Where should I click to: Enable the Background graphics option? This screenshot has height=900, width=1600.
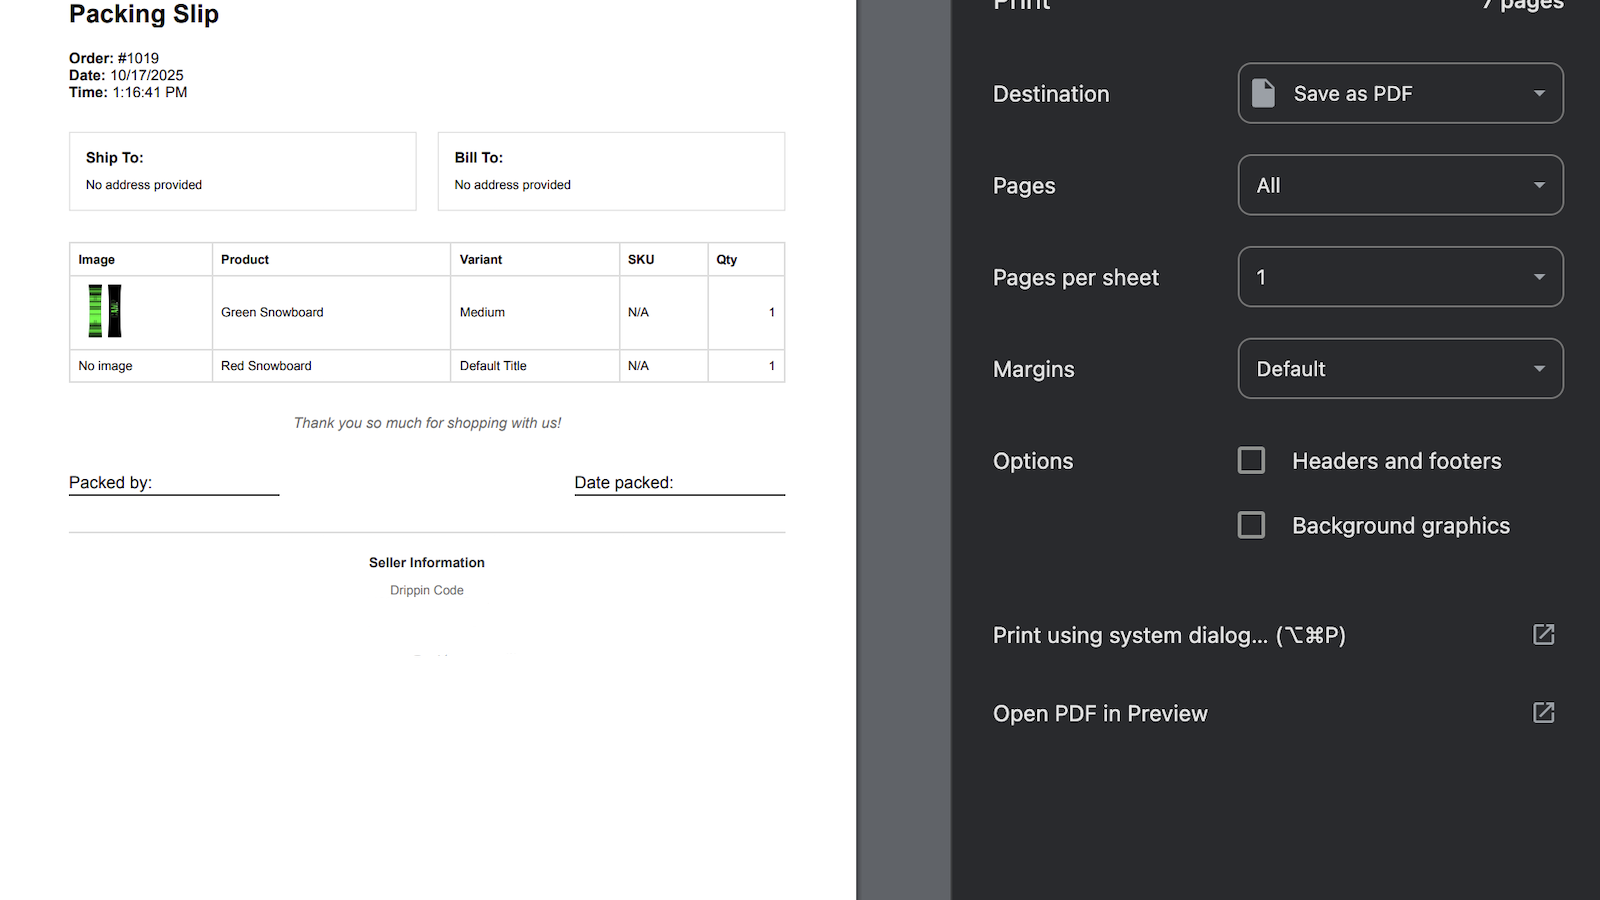click(1251, 524)
